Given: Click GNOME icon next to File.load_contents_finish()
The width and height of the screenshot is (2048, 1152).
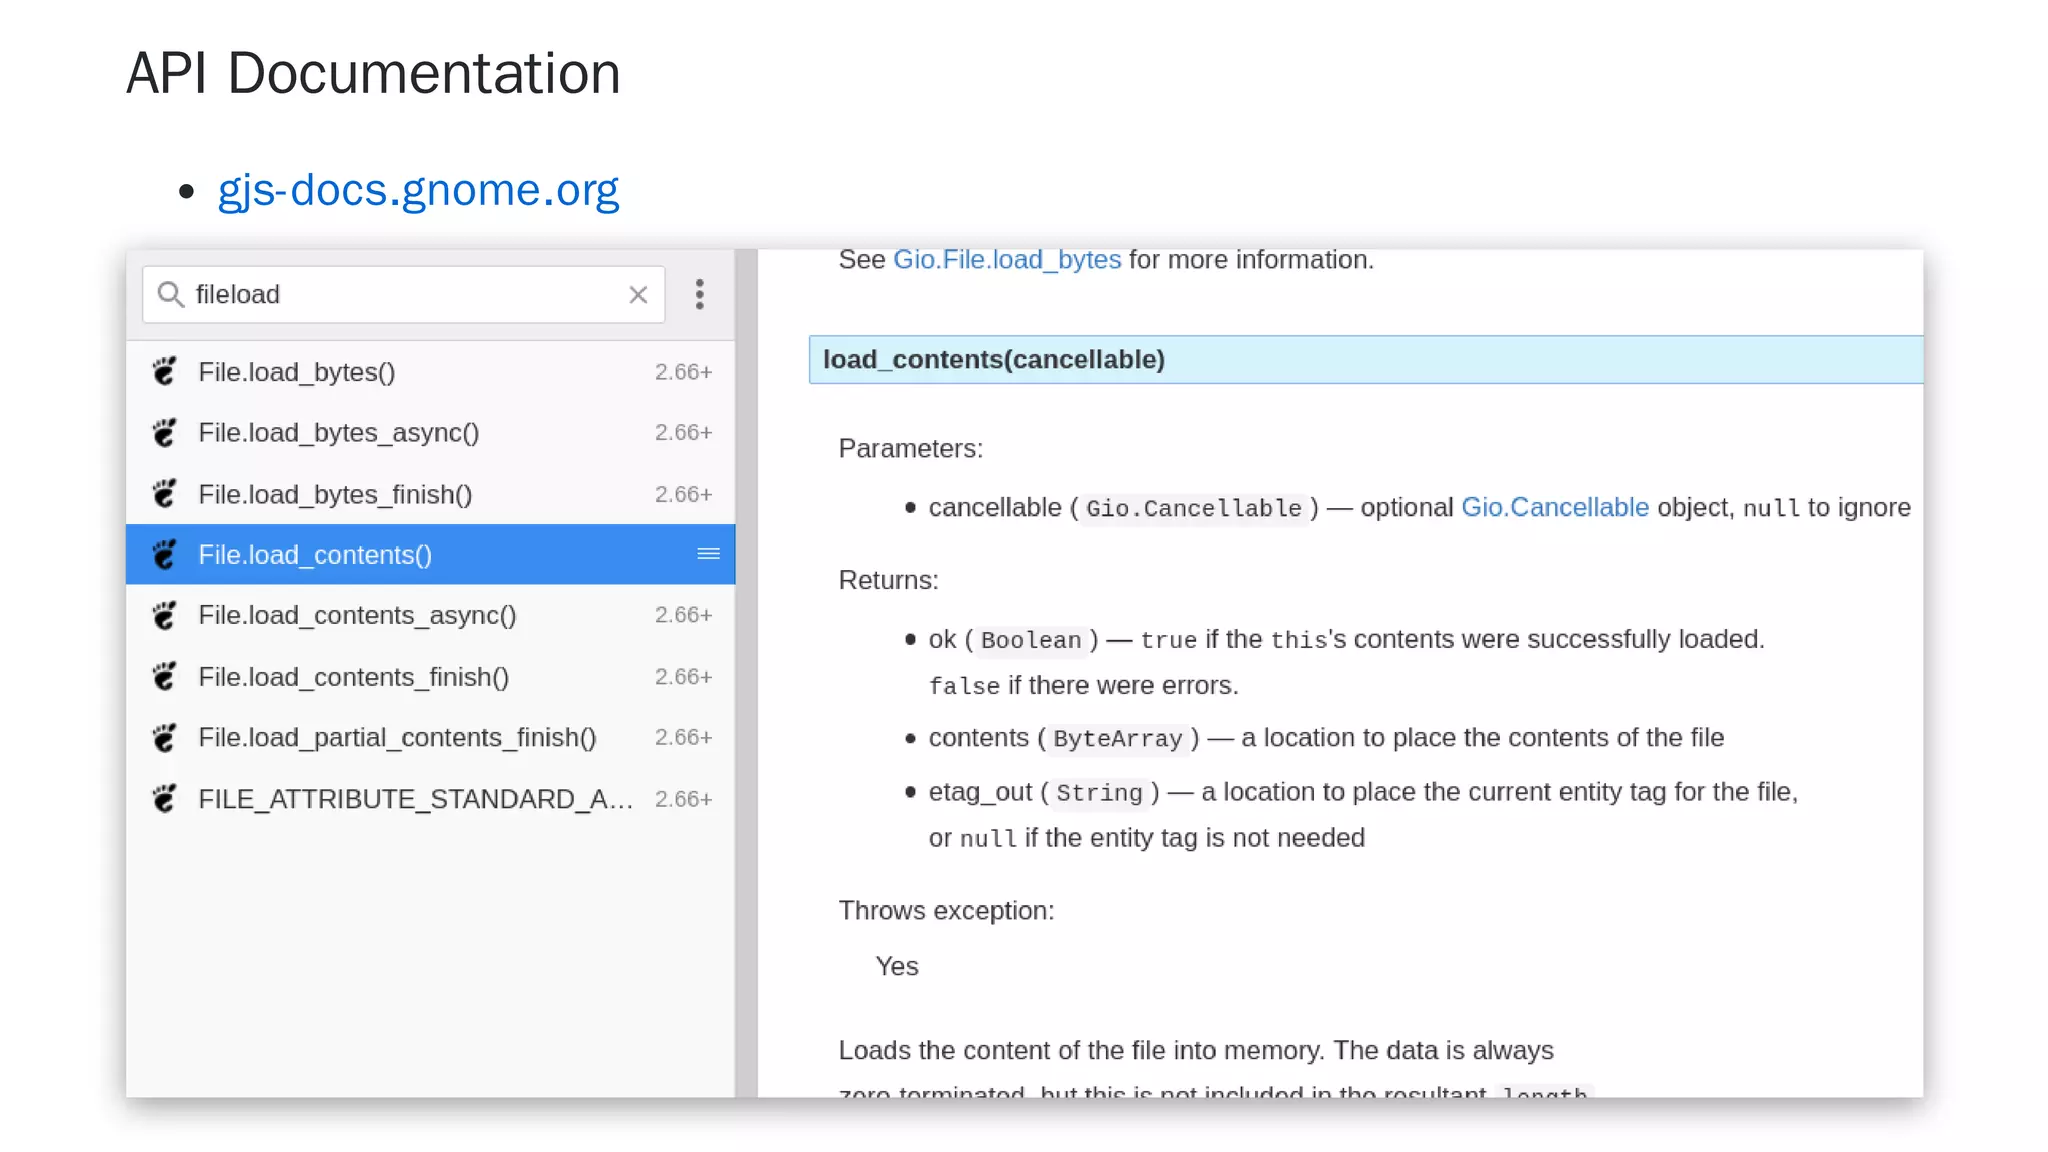Looking at the screenshot, I should coord(165,677).
